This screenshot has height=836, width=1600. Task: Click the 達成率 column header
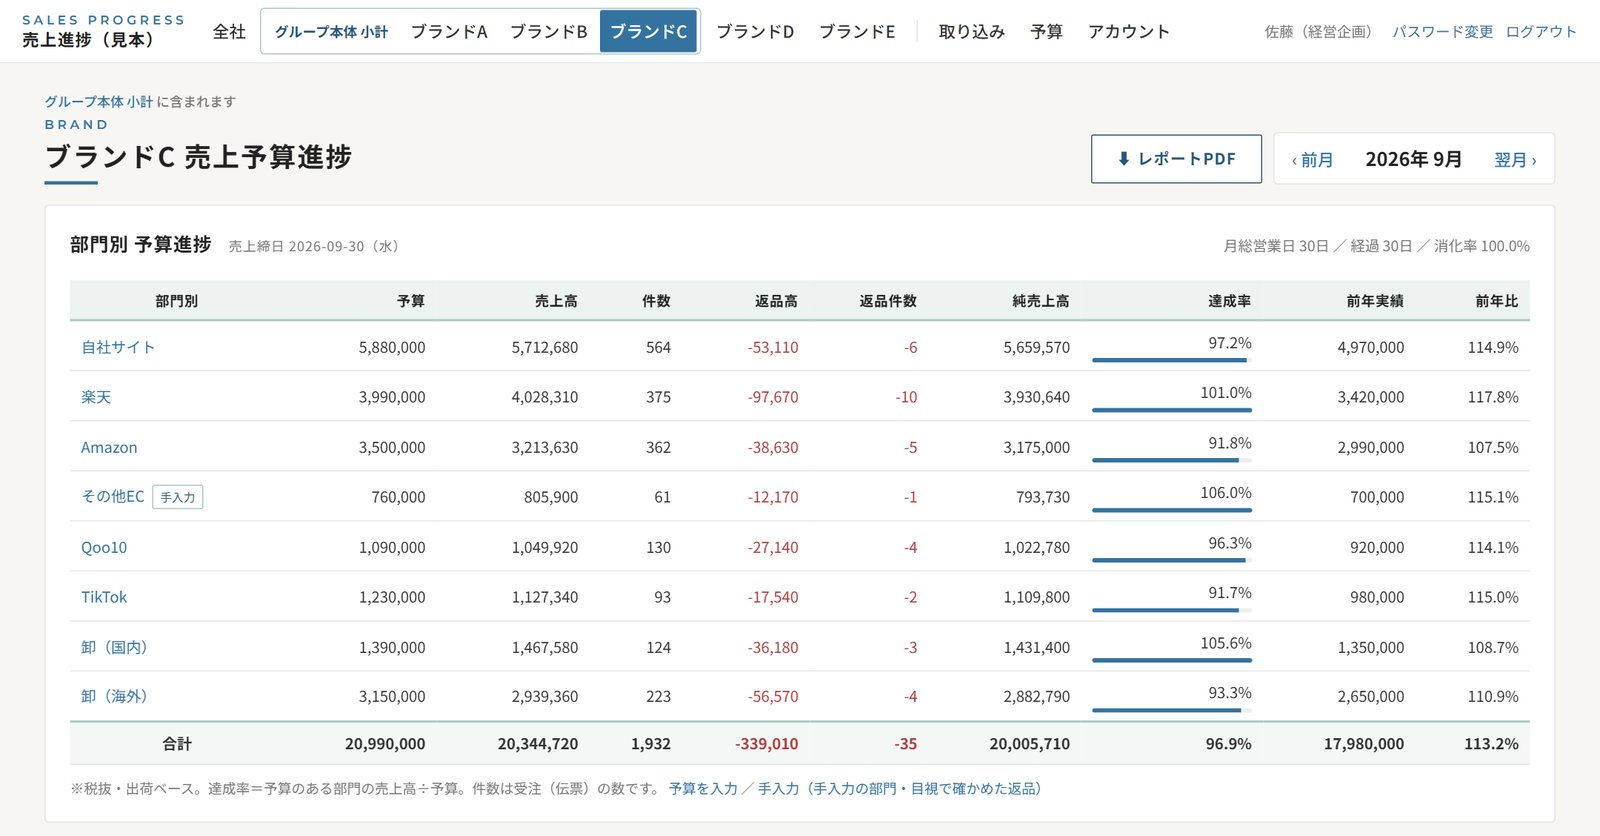[x=1229, y=301]
